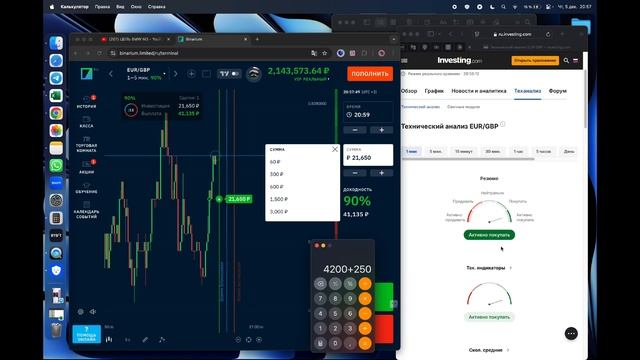Click the calculator plus key
This screenshot has height=360, width=640.
point(365,328)
